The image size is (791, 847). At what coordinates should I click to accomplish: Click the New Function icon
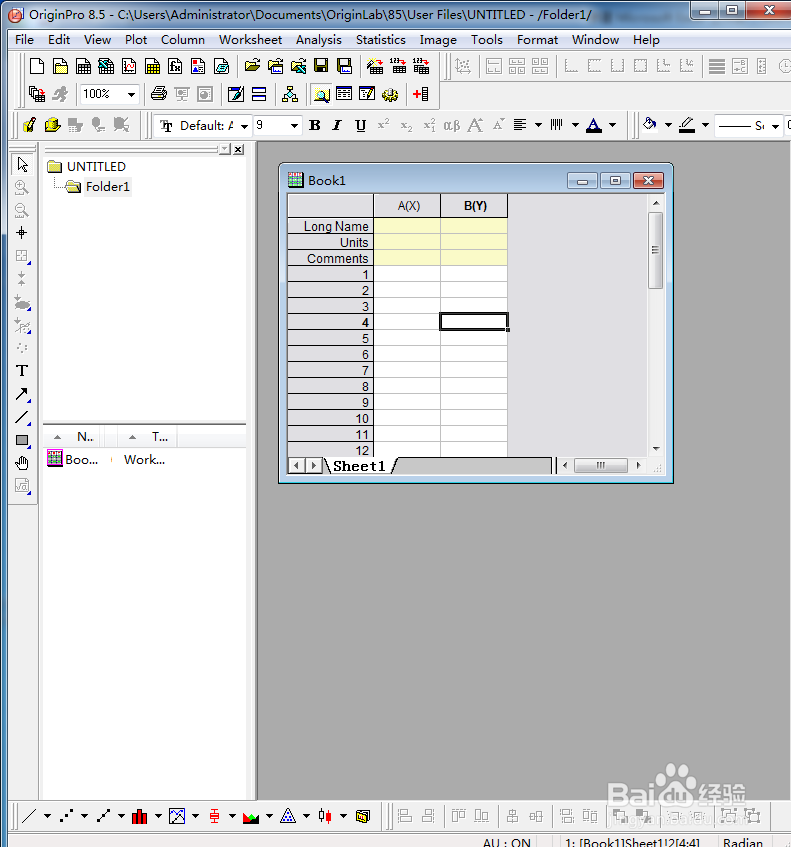point(175,66)
